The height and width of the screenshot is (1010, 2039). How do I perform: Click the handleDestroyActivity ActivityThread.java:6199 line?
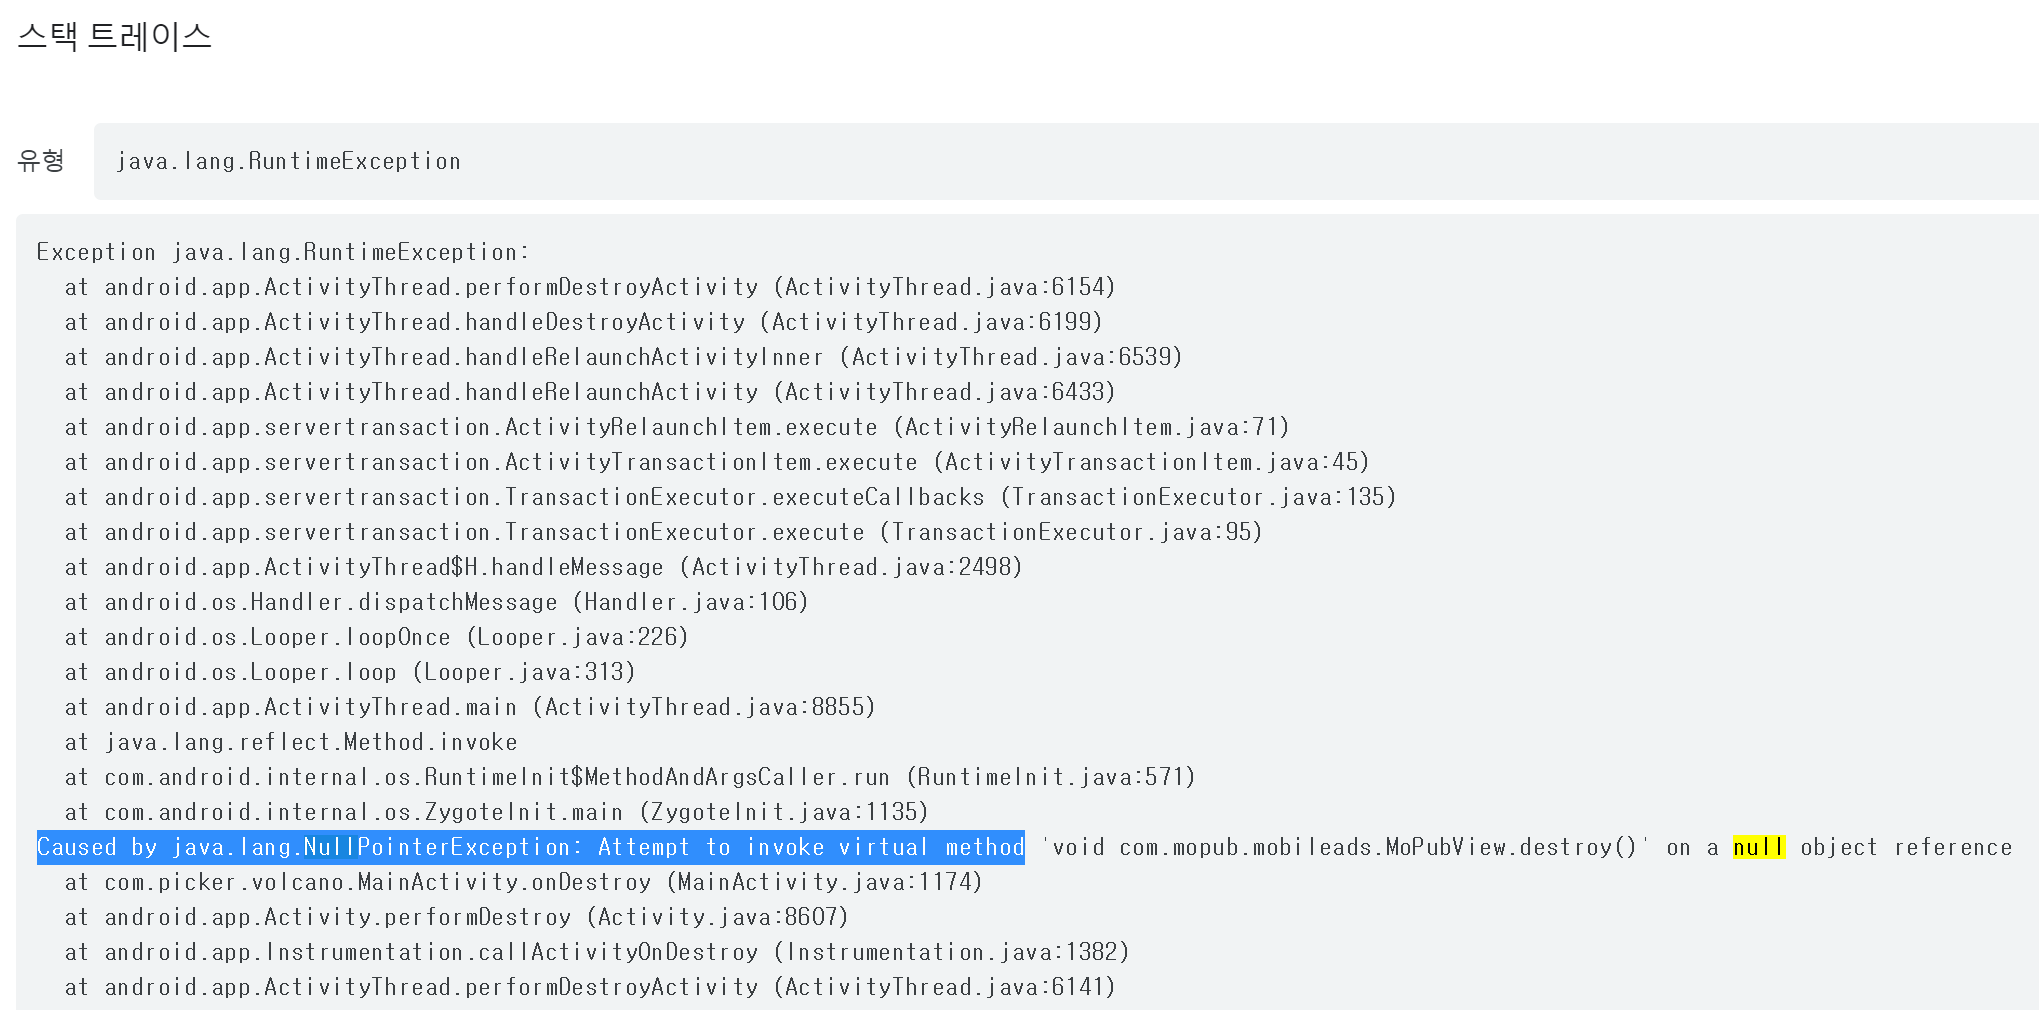583,322
